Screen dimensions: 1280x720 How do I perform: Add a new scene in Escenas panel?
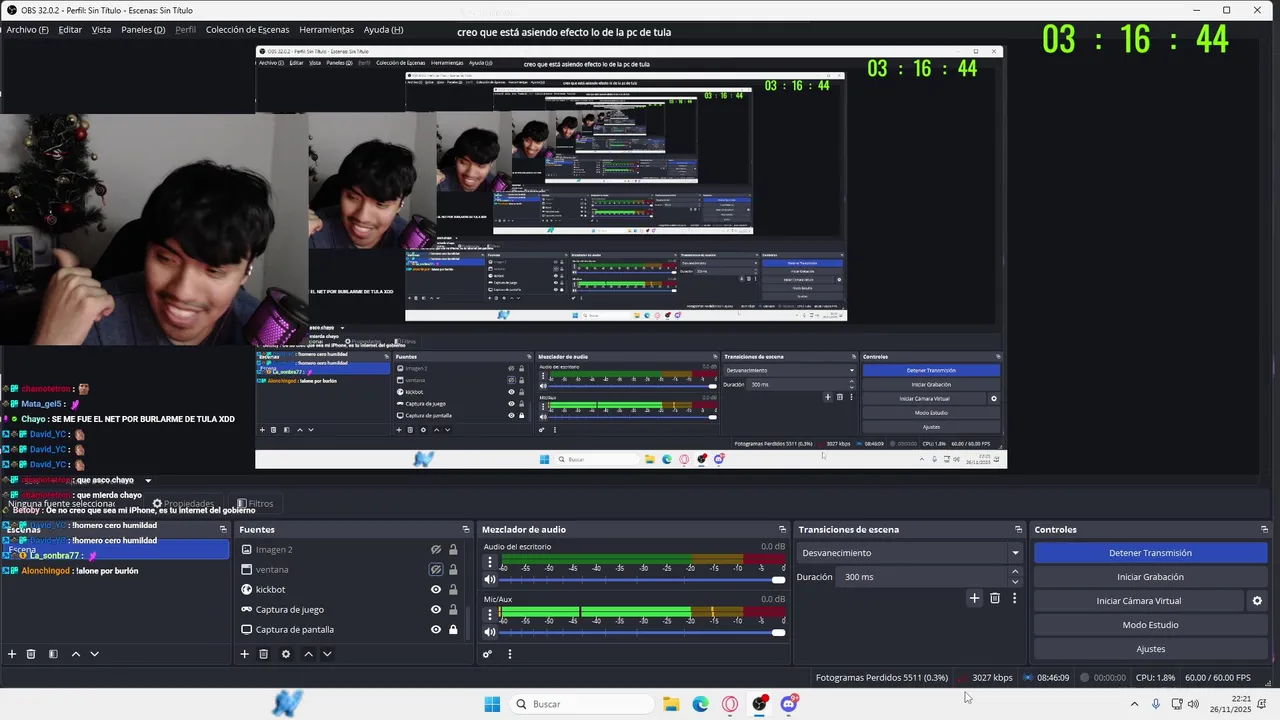[12, 654]
